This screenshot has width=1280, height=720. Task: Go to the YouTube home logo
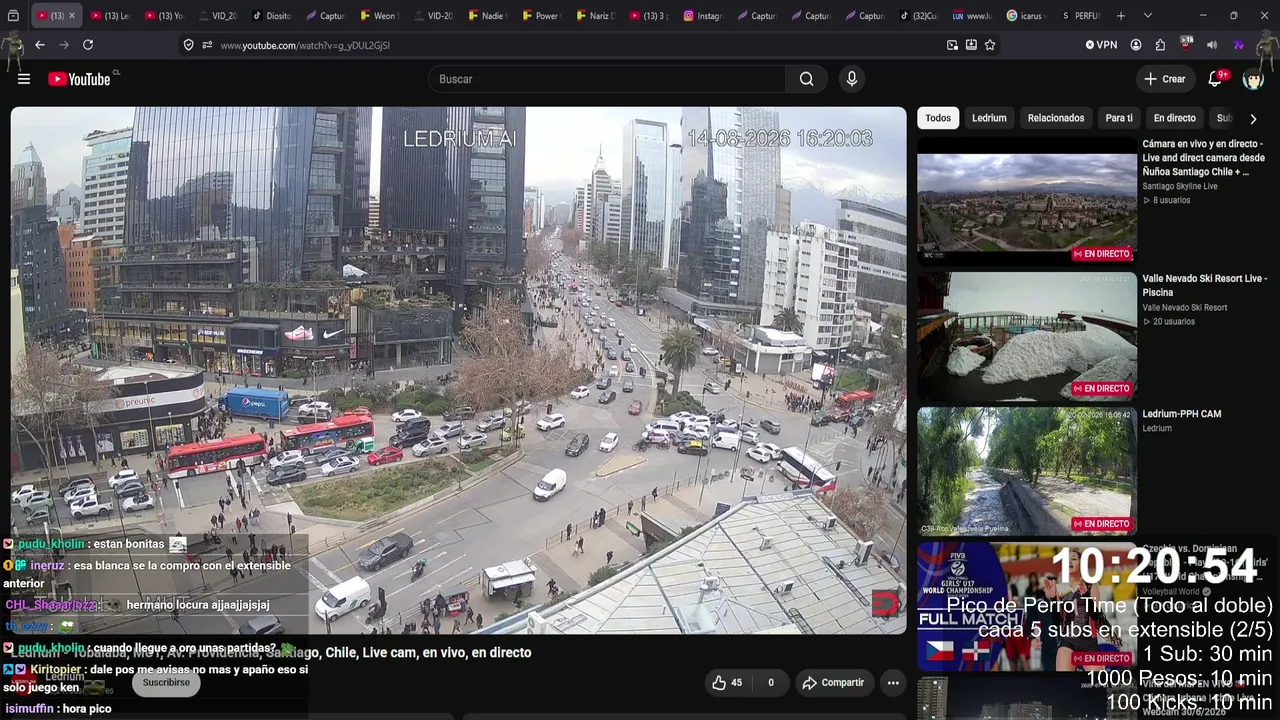point(79,79)
